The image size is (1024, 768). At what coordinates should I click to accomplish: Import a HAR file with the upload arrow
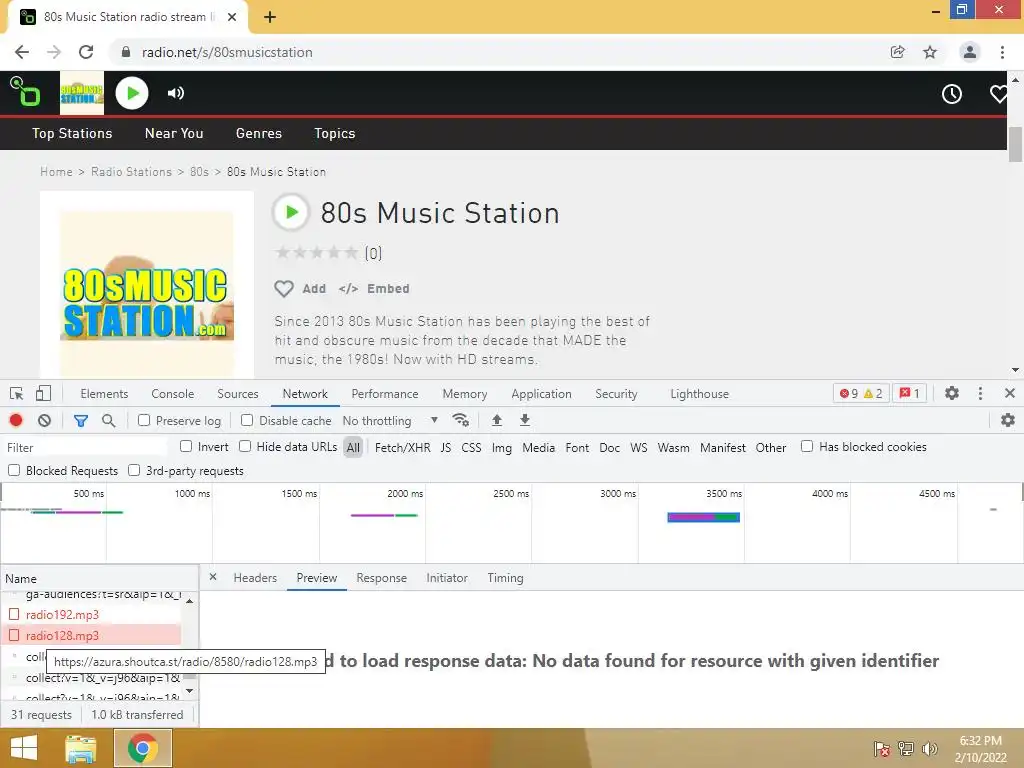click(497, 420)
